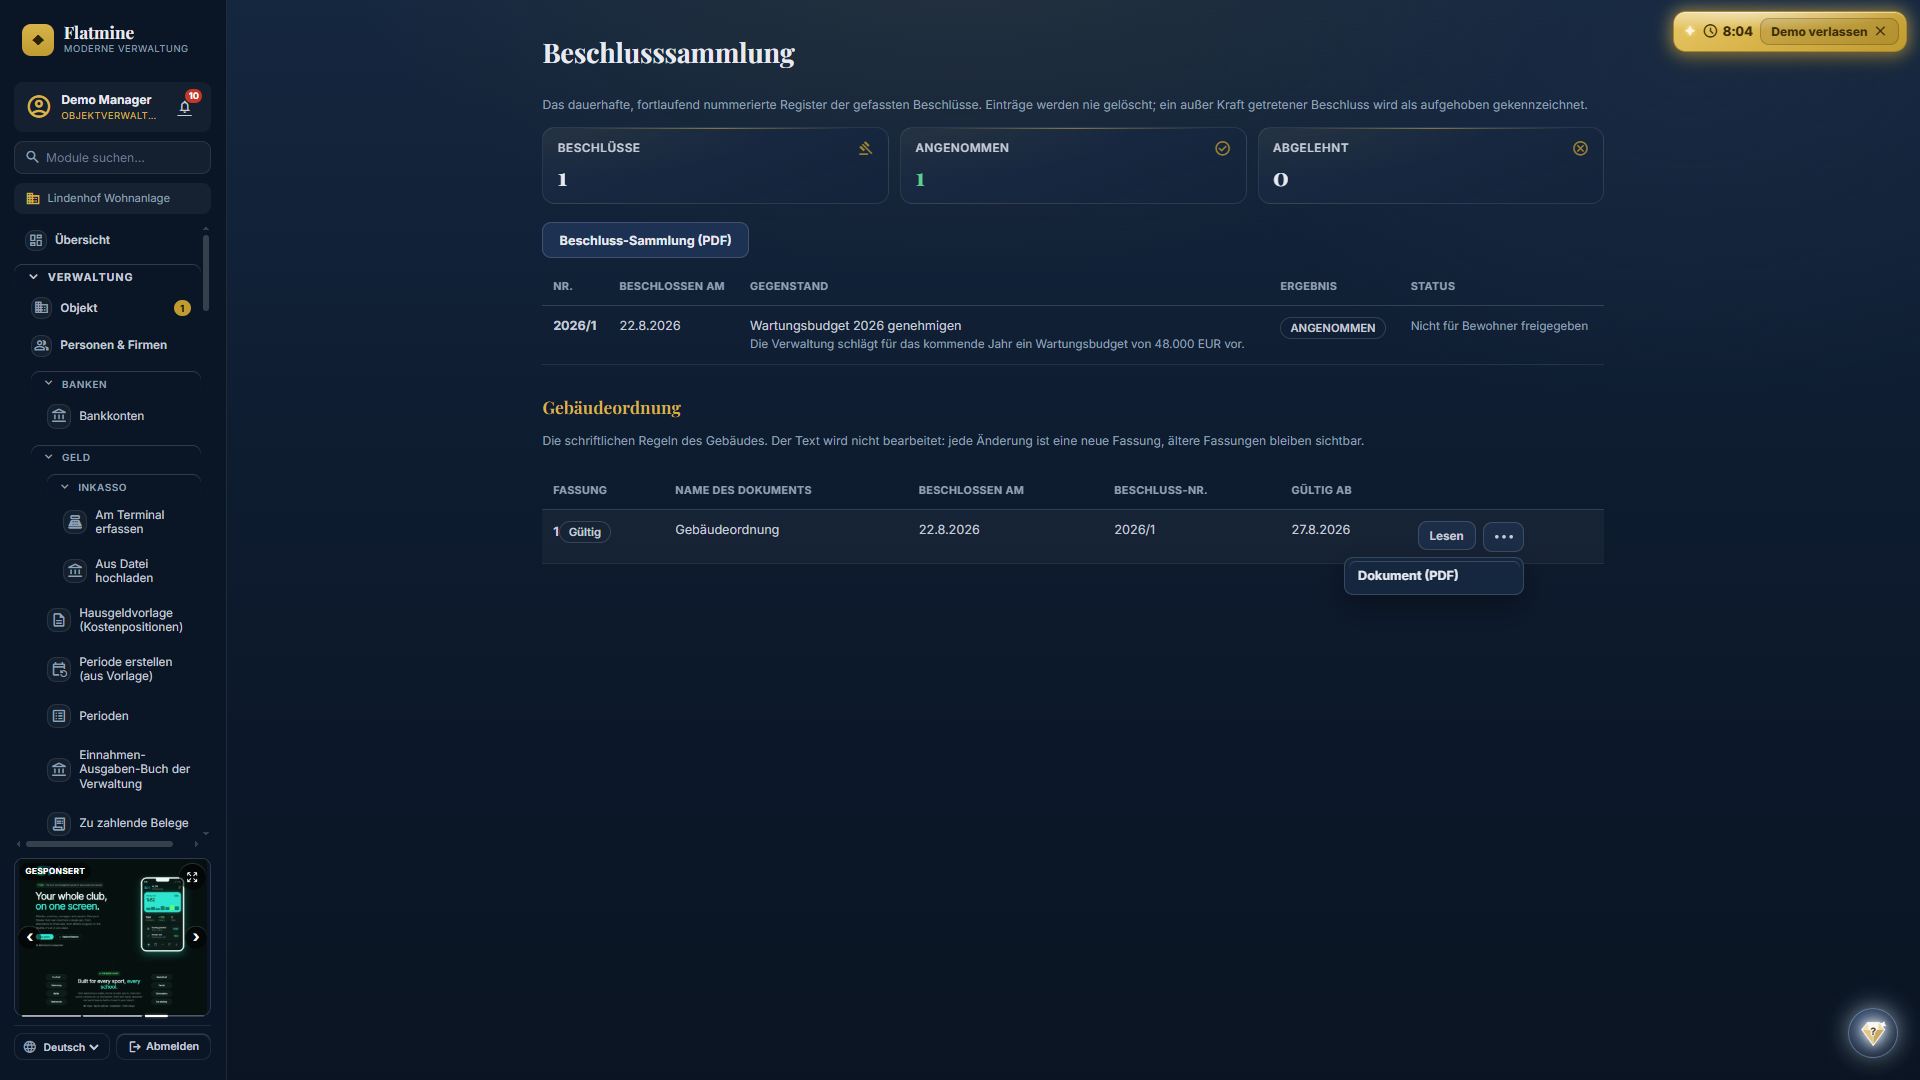Click the Demo Manager avatar icon
Screen dimensions: 1920x1080
39,107
